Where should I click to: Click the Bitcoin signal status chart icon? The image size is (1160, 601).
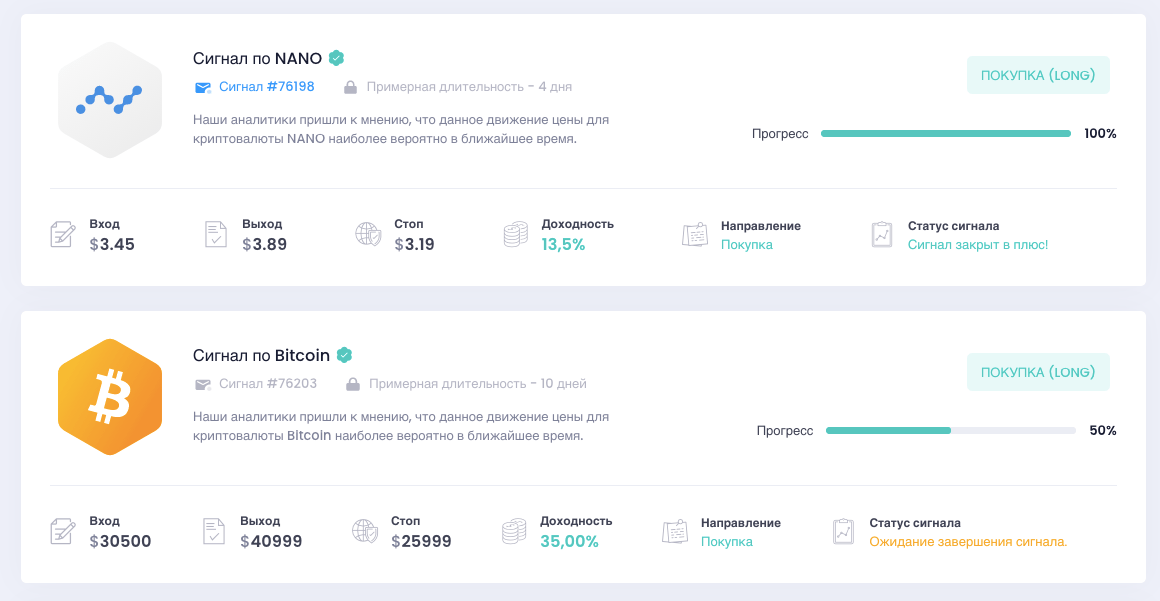[845, 531]
